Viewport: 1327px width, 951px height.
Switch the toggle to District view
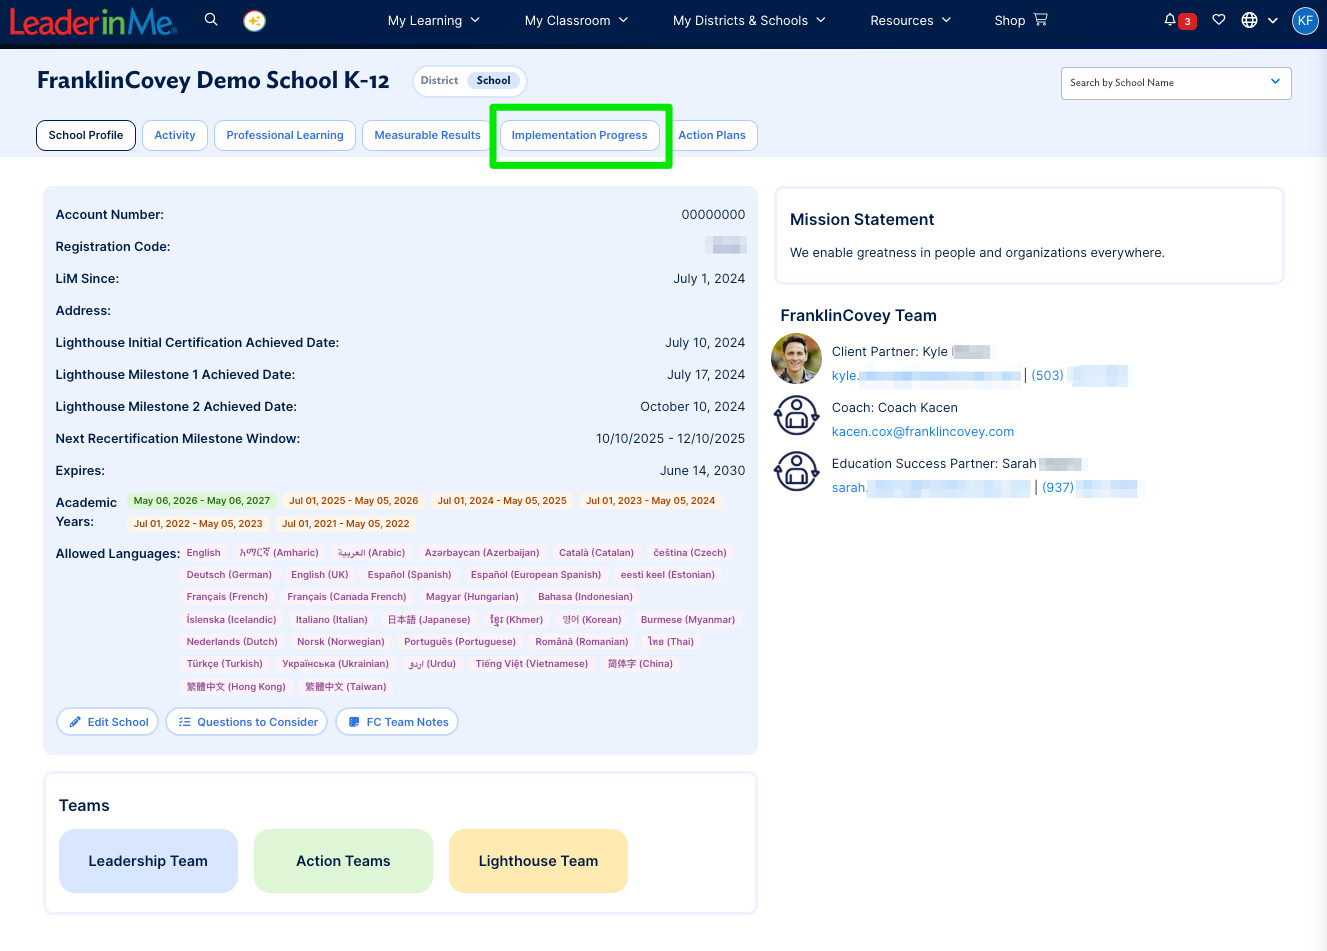click(x=439, y=81)
